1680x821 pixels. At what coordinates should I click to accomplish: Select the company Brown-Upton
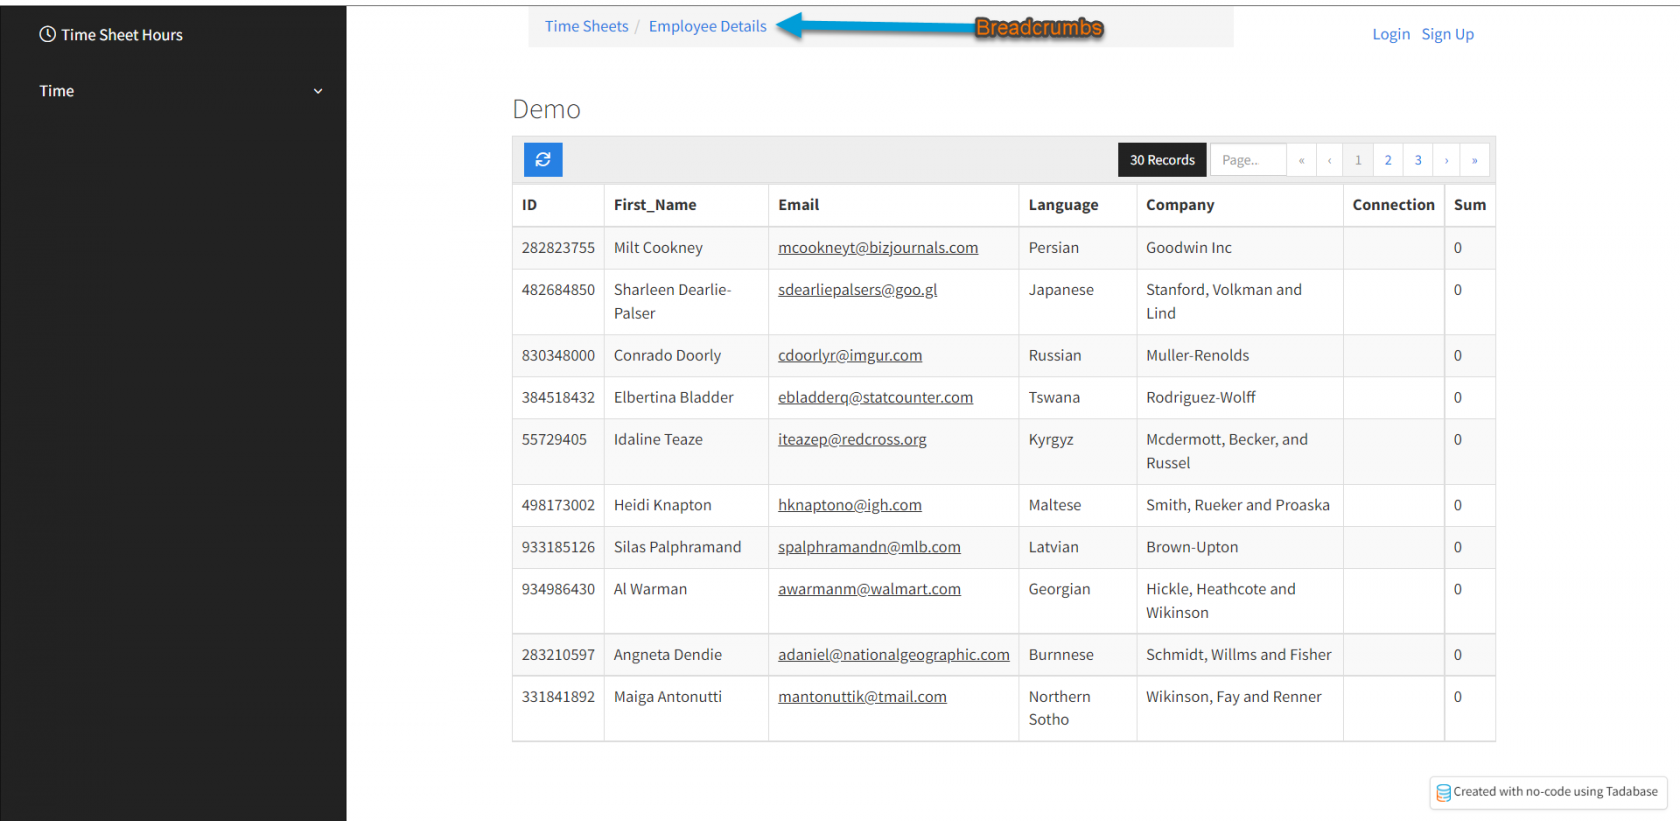point(1192,548)
